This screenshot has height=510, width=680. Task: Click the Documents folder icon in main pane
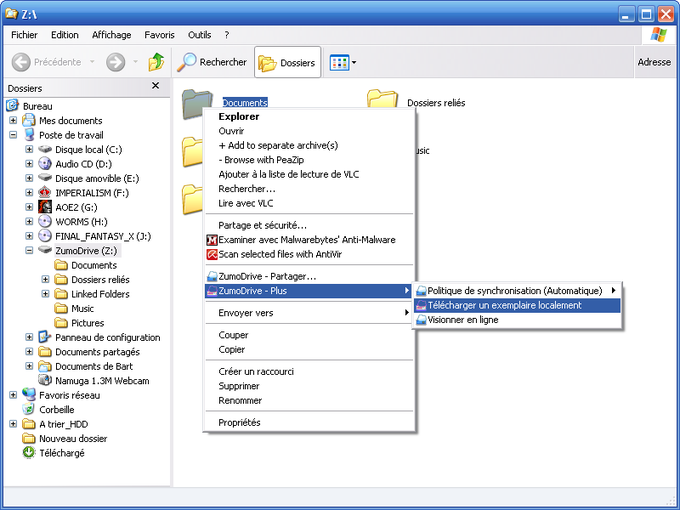coord(197,103)
